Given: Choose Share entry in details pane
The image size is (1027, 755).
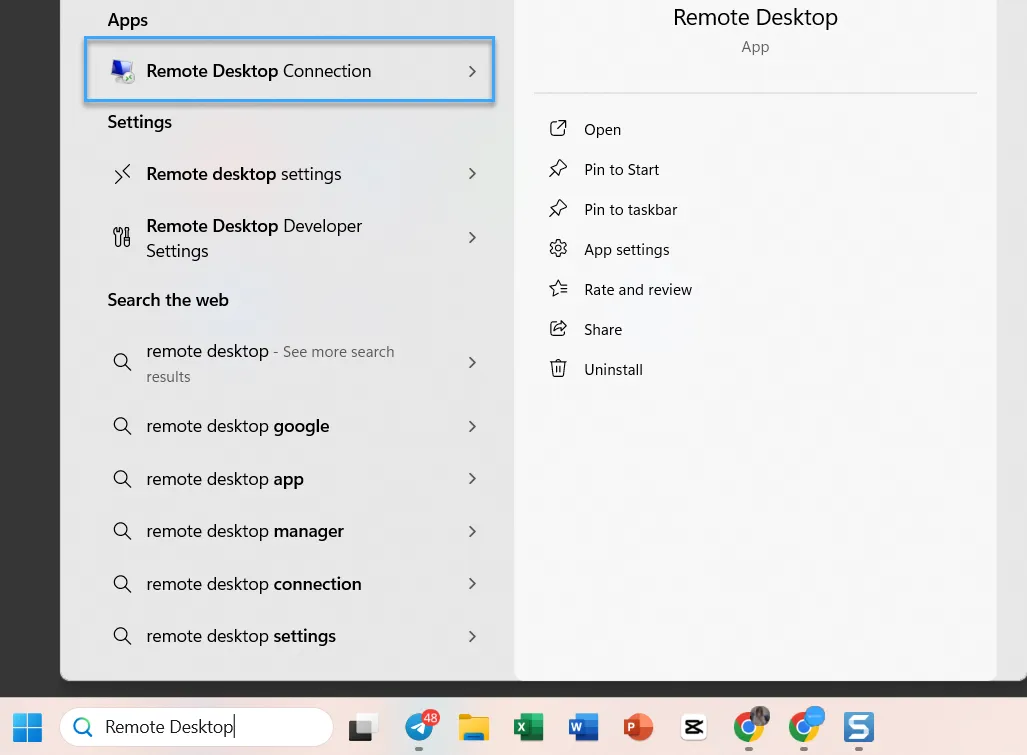Looking at the screenshot, I should pyautogui.click(x=603, y=329).
